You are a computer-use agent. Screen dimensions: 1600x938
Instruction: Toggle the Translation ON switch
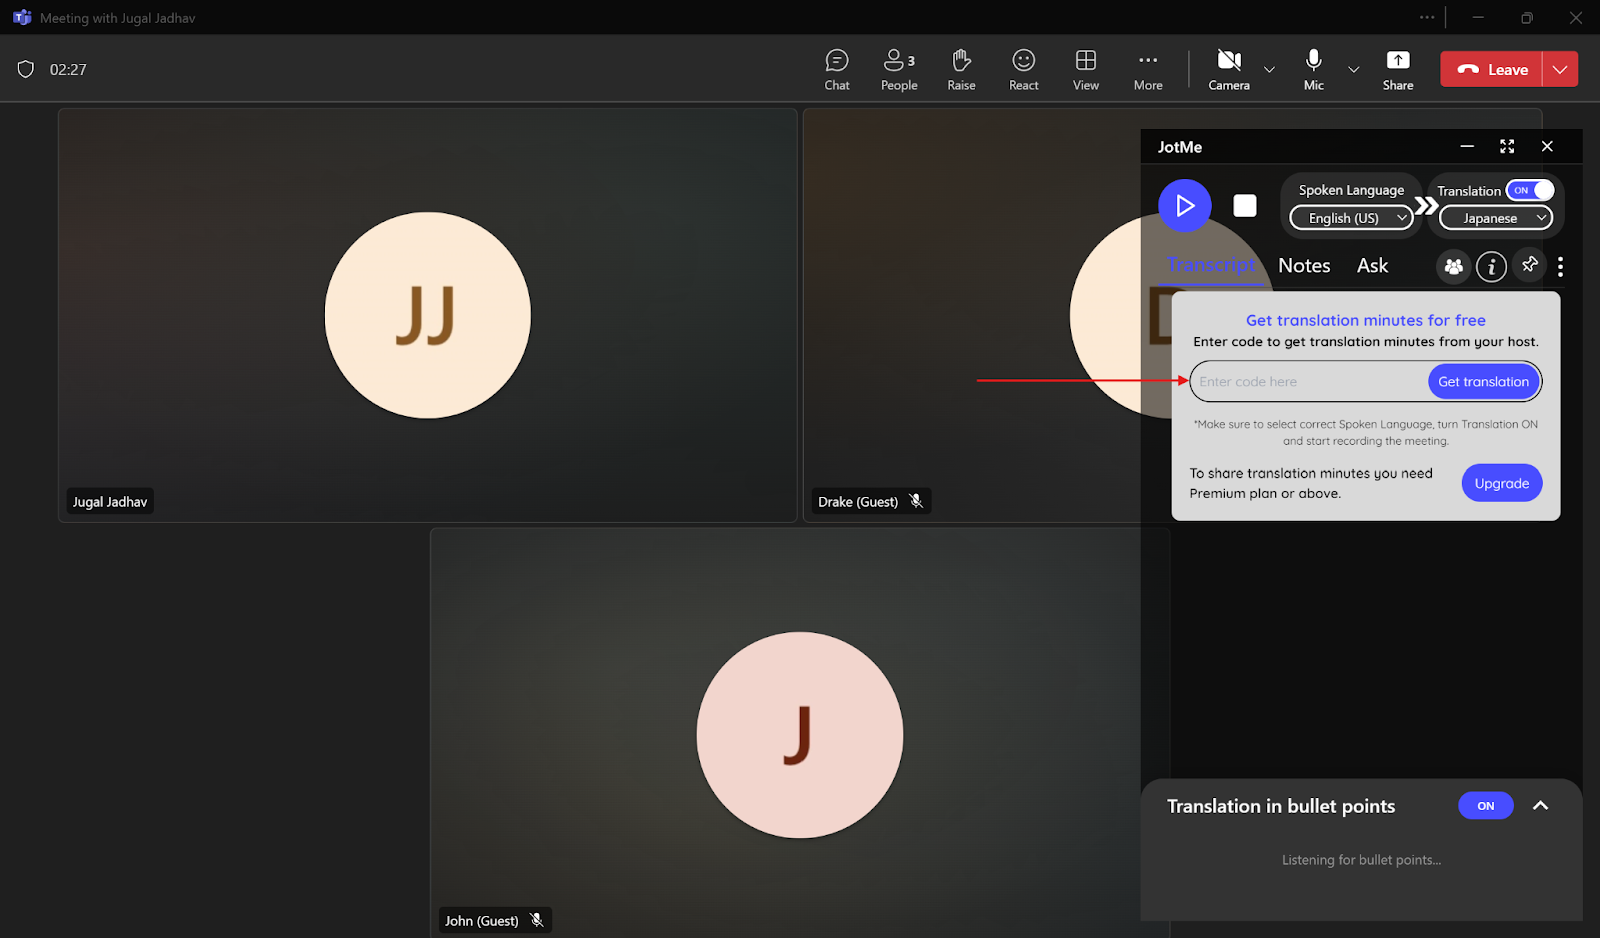[1531, 190]
